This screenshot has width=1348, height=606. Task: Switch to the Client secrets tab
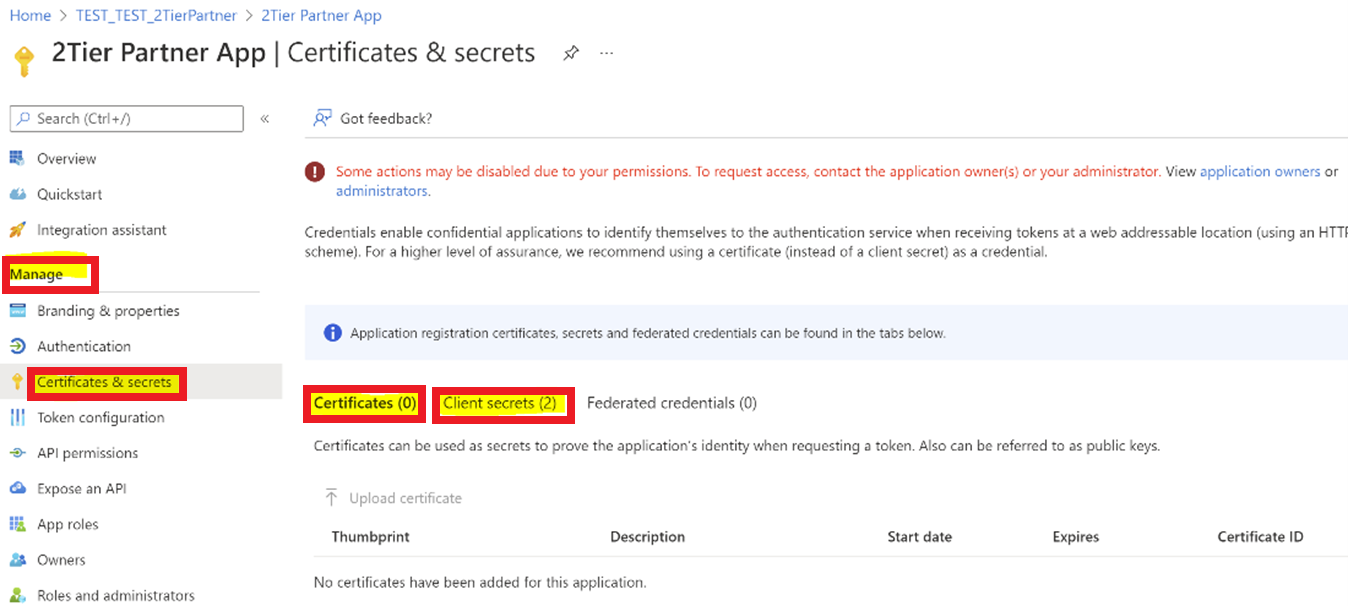pos(500,403)
